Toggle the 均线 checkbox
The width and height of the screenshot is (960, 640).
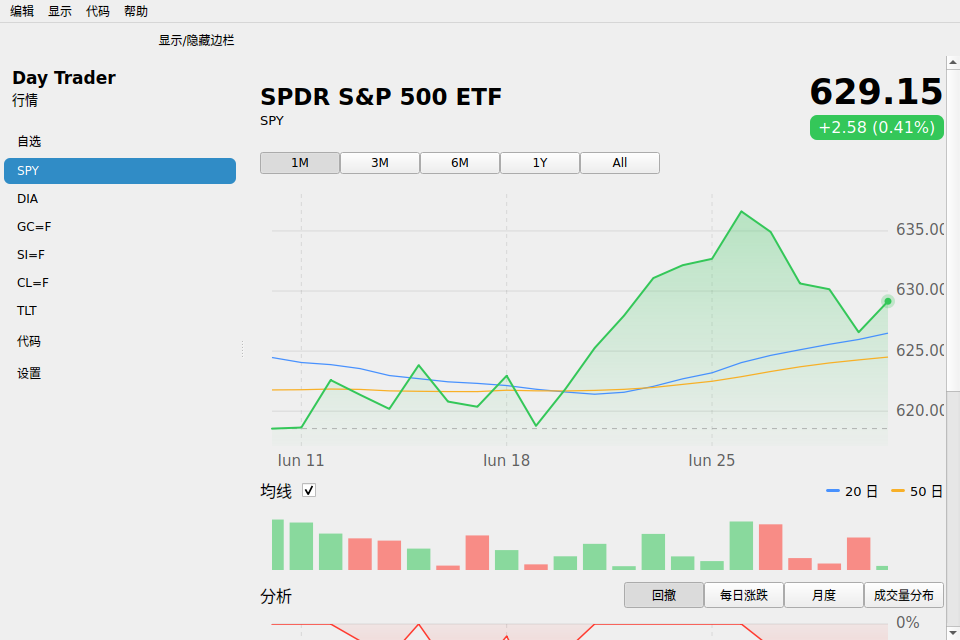(x=309, y=491)
